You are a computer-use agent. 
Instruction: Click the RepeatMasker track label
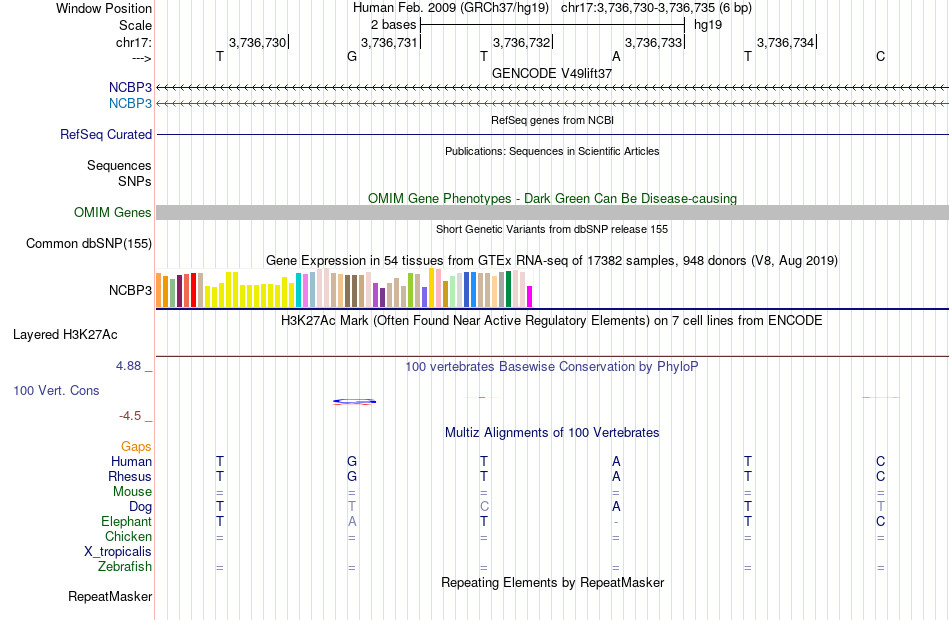[110, 597]
